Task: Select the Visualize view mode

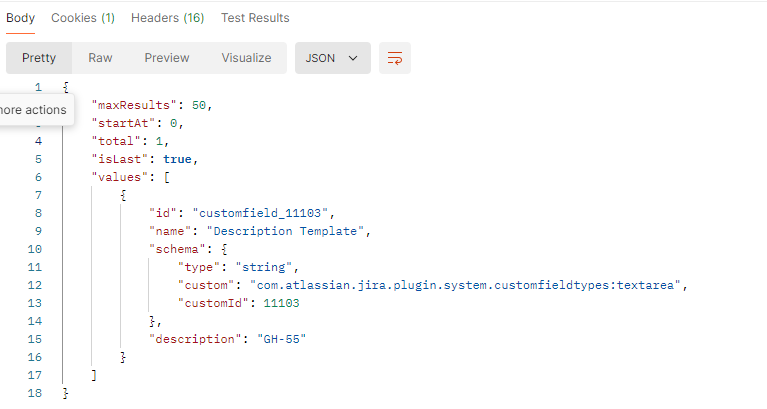Action: pos(246,58)
